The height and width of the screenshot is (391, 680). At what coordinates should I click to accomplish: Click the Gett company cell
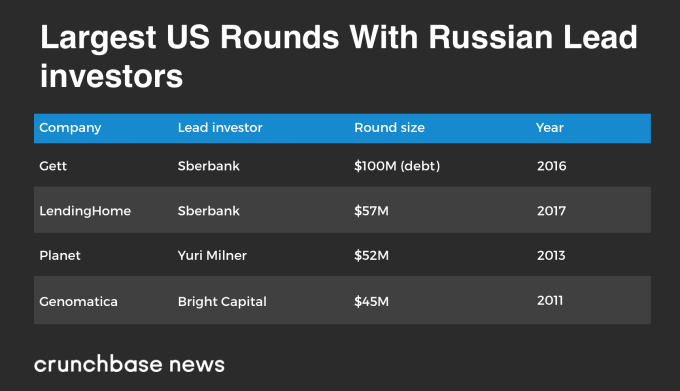click(x=53, y=166)
